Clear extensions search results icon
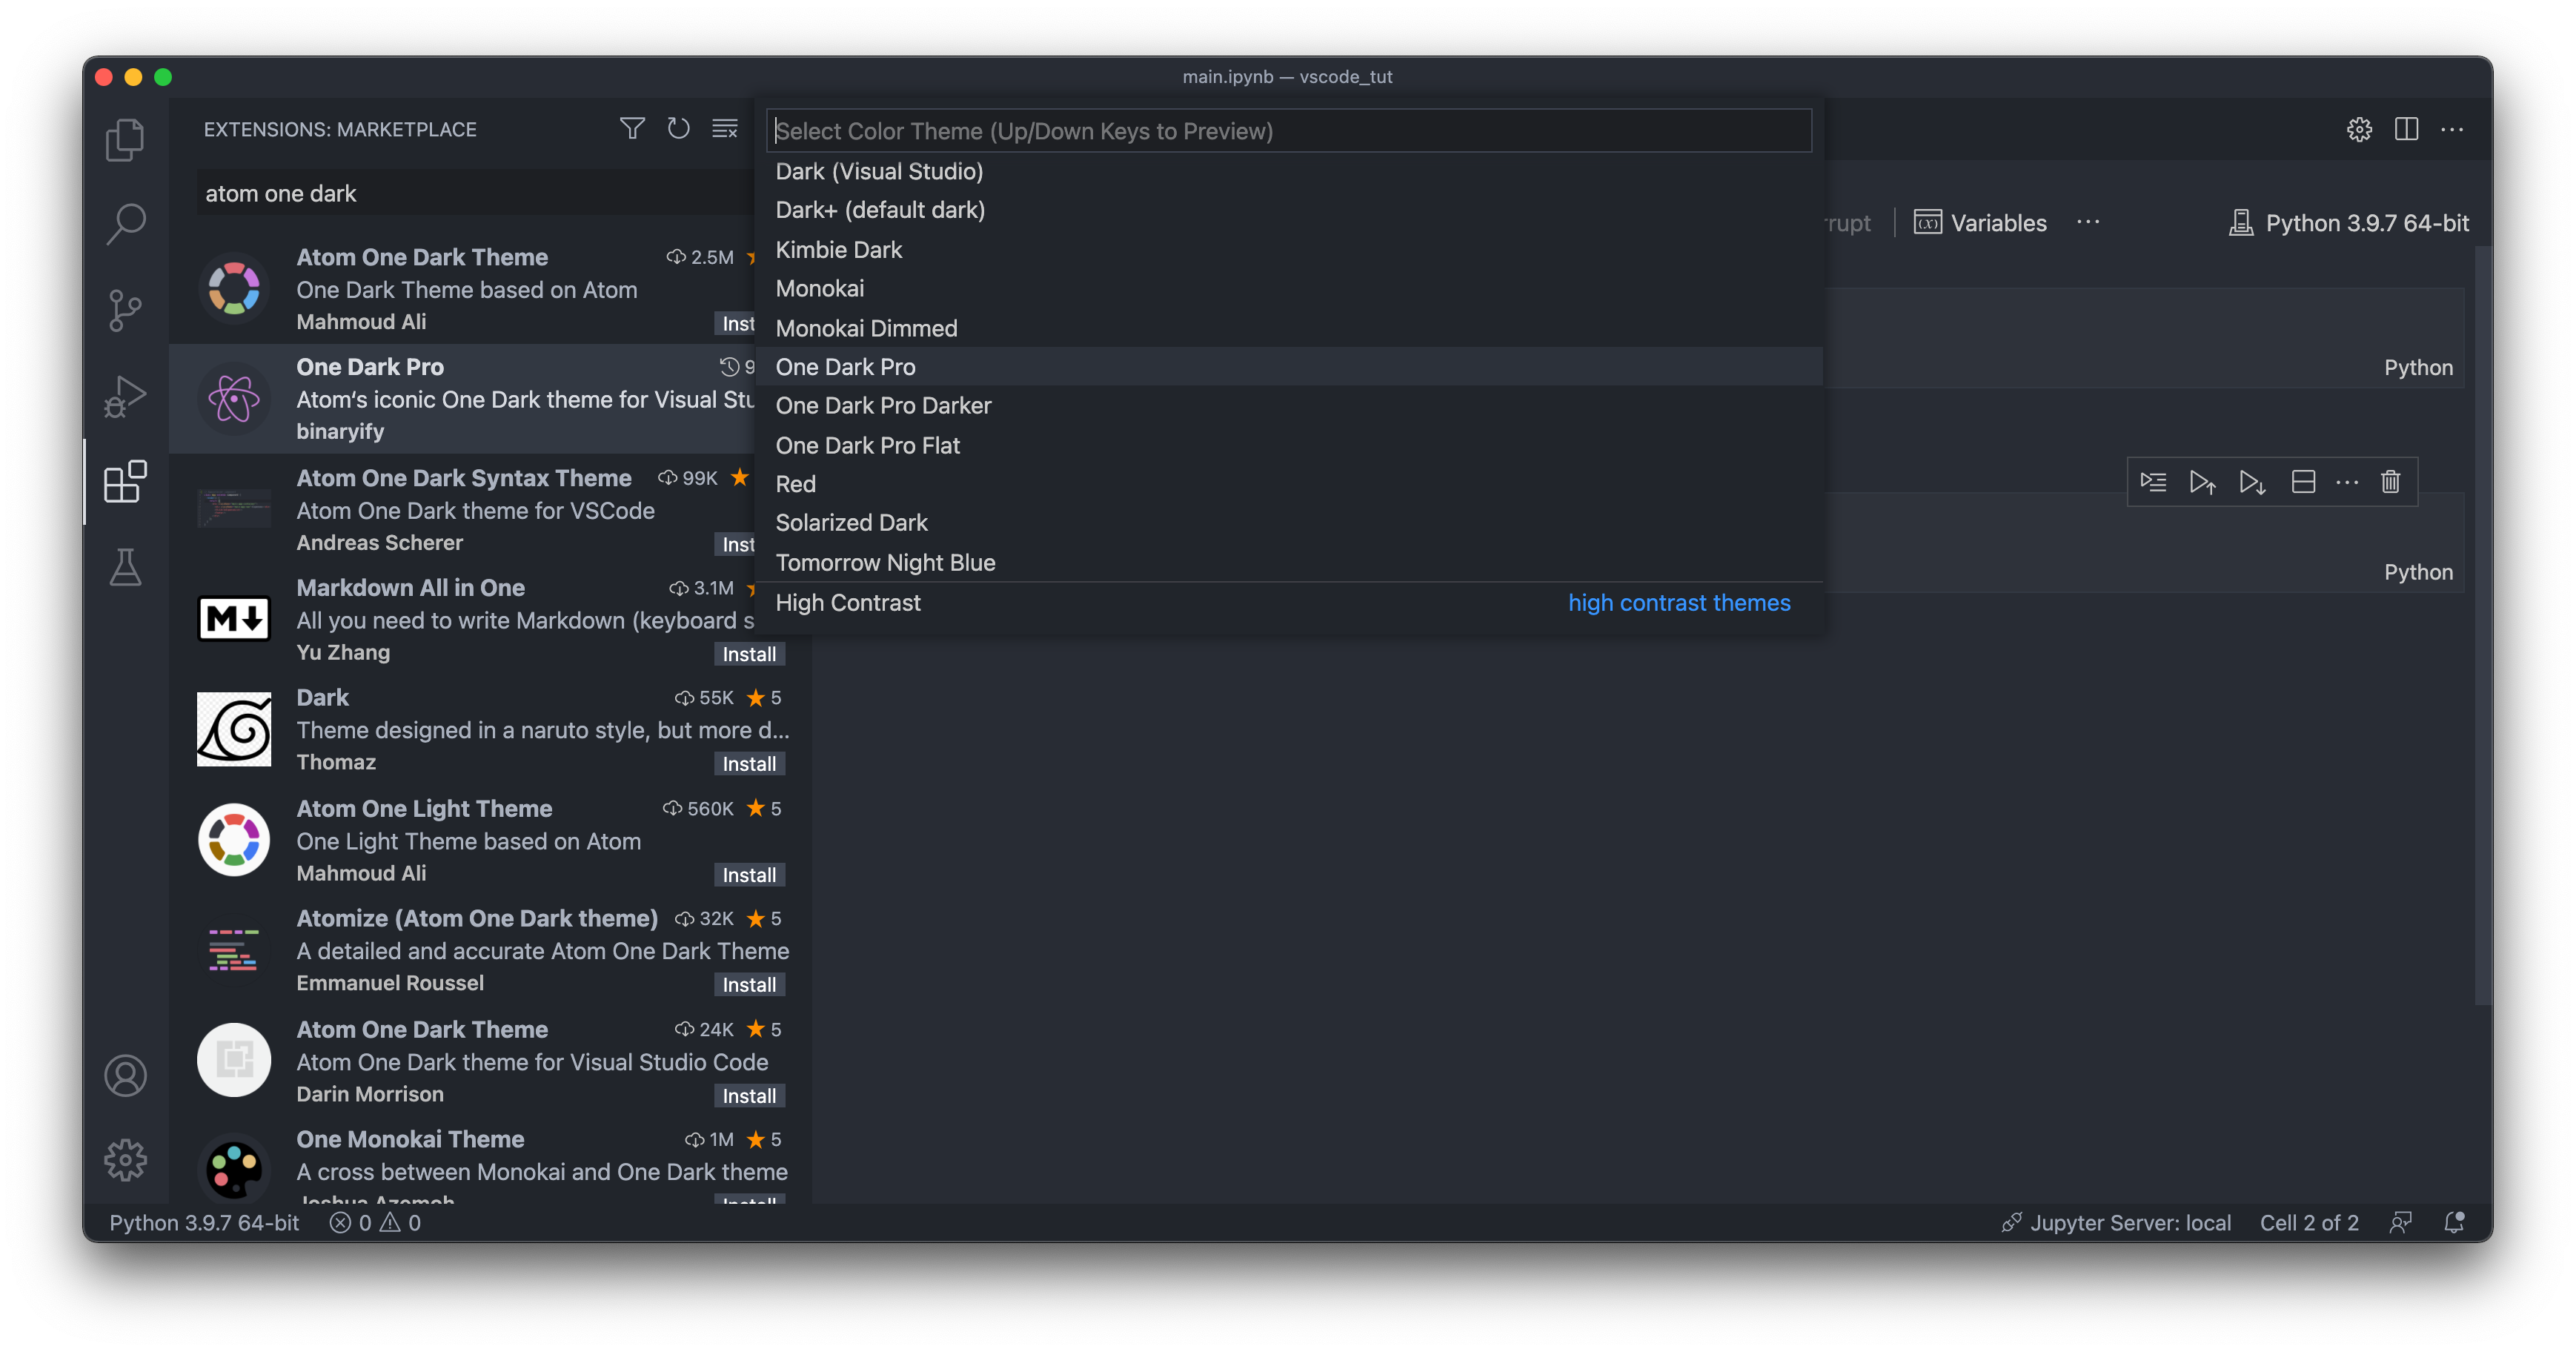The image size is (2576, 1352). 725,129
